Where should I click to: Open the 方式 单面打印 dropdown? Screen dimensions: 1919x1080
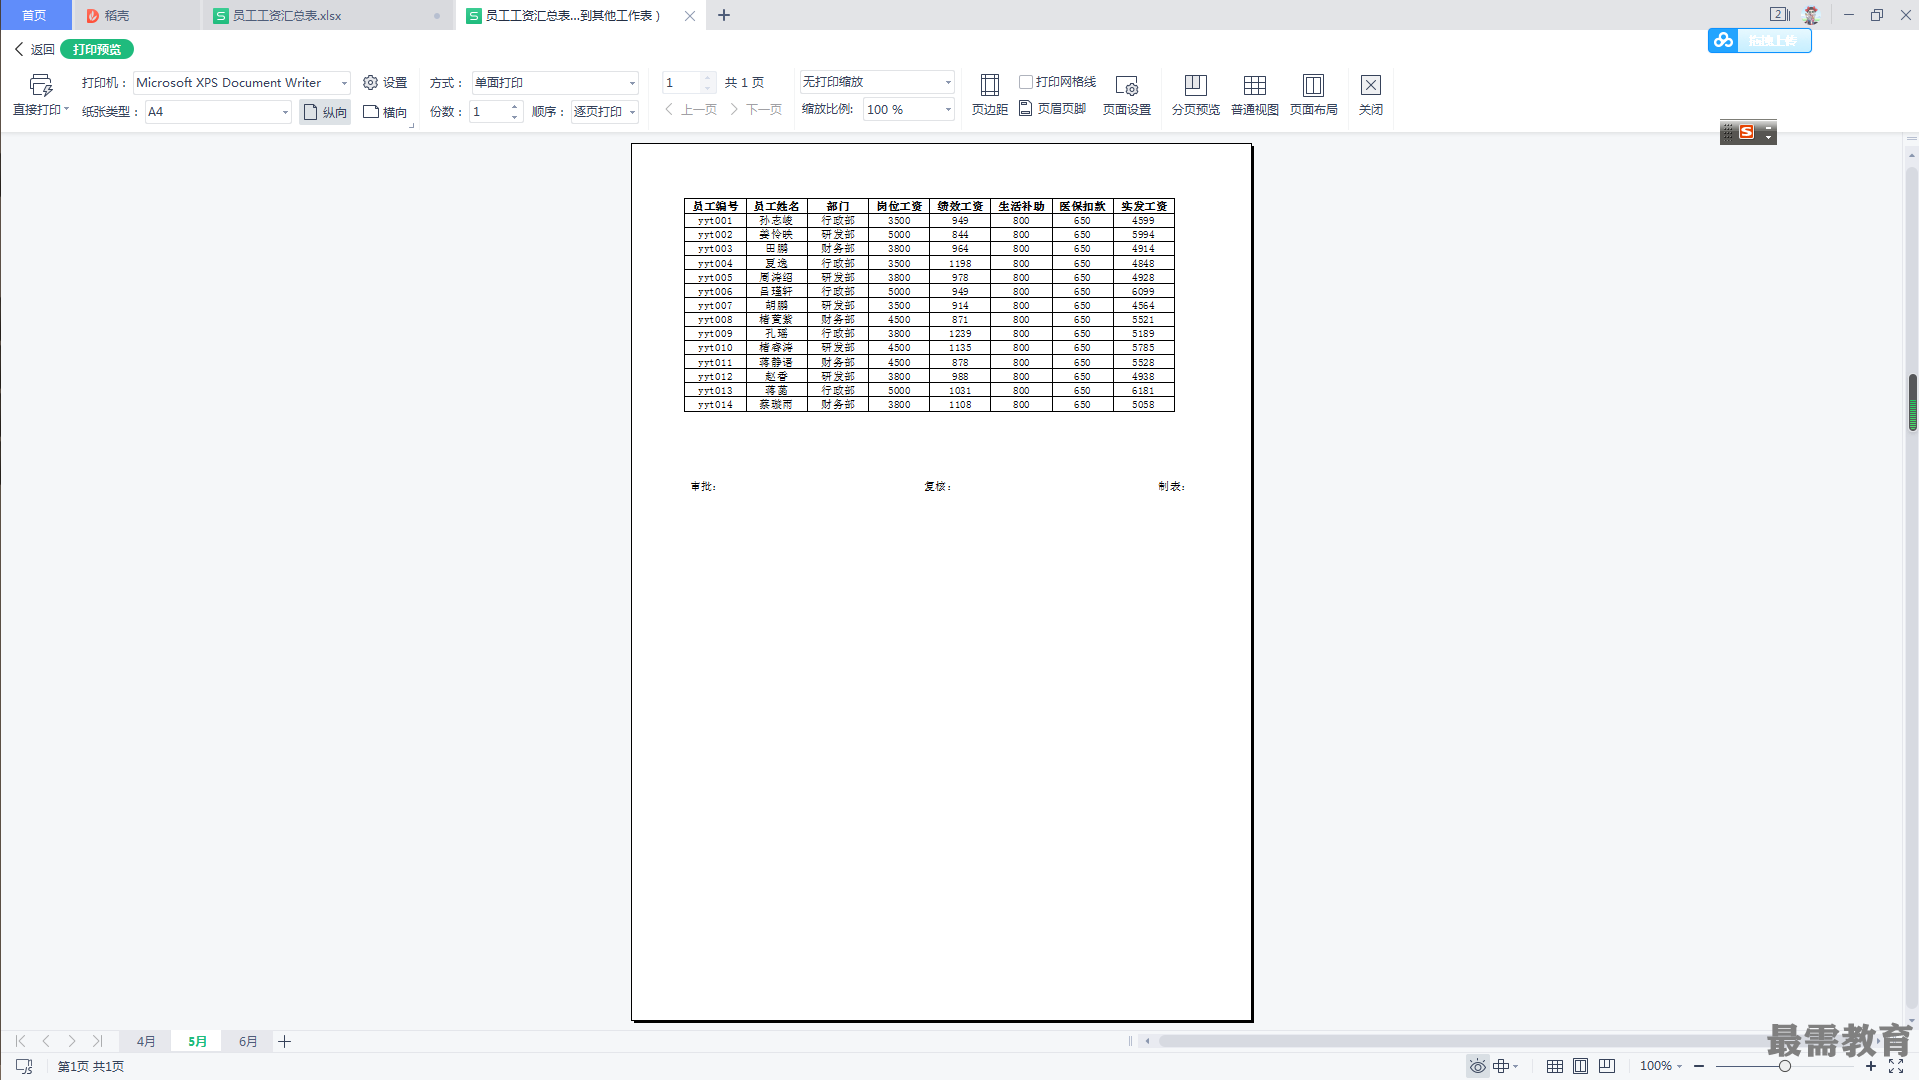point(632,83)
